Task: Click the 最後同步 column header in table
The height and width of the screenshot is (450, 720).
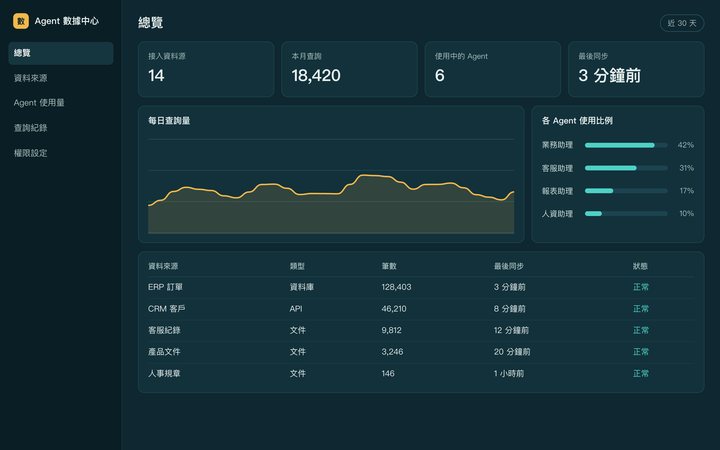Action: tap(509, 266)
